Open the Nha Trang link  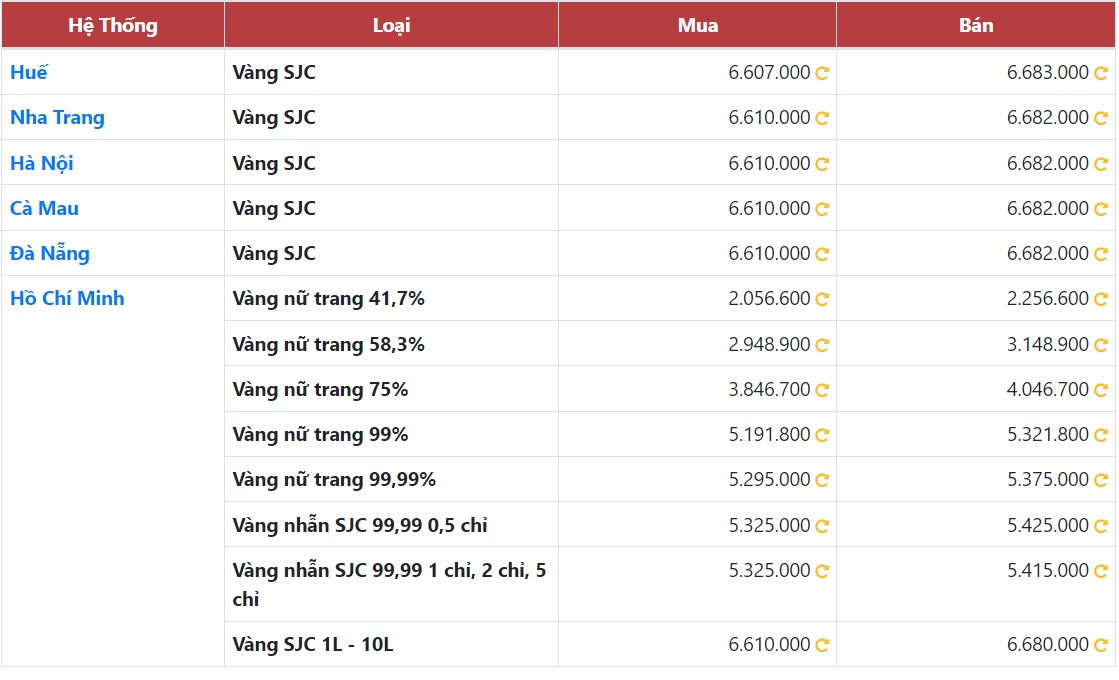coord(57,117)
